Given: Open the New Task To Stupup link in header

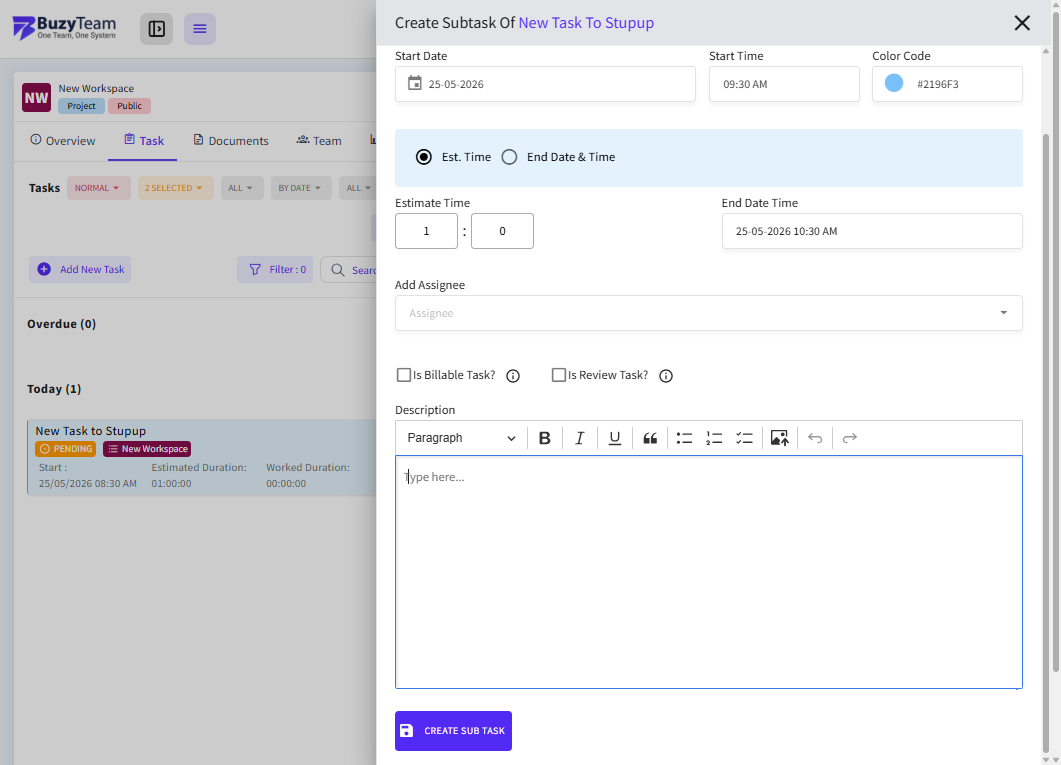Looking at the screenshot, I should (x=586, y=23).
